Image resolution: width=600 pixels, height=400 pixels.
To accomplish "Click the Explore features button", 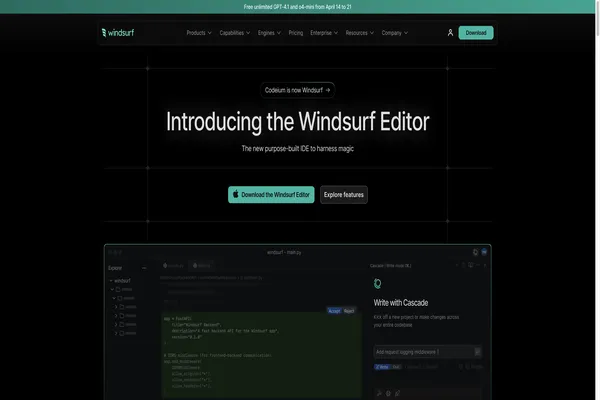I will coord(343,195).
